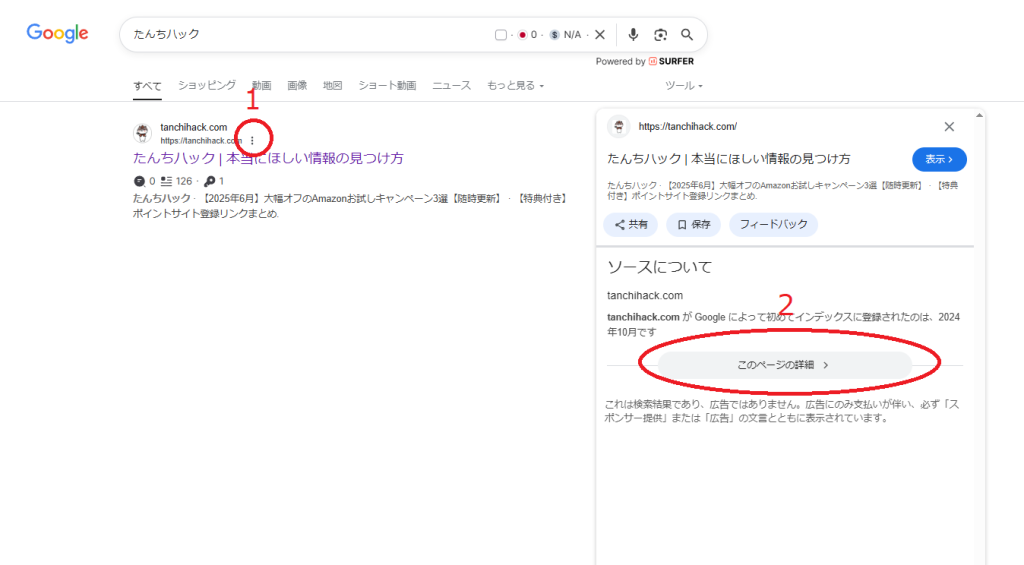The width and height of the screenshot is (1024, 565).
Task: Expand the ツール dropdown
Action: click(x=684, y=86)
